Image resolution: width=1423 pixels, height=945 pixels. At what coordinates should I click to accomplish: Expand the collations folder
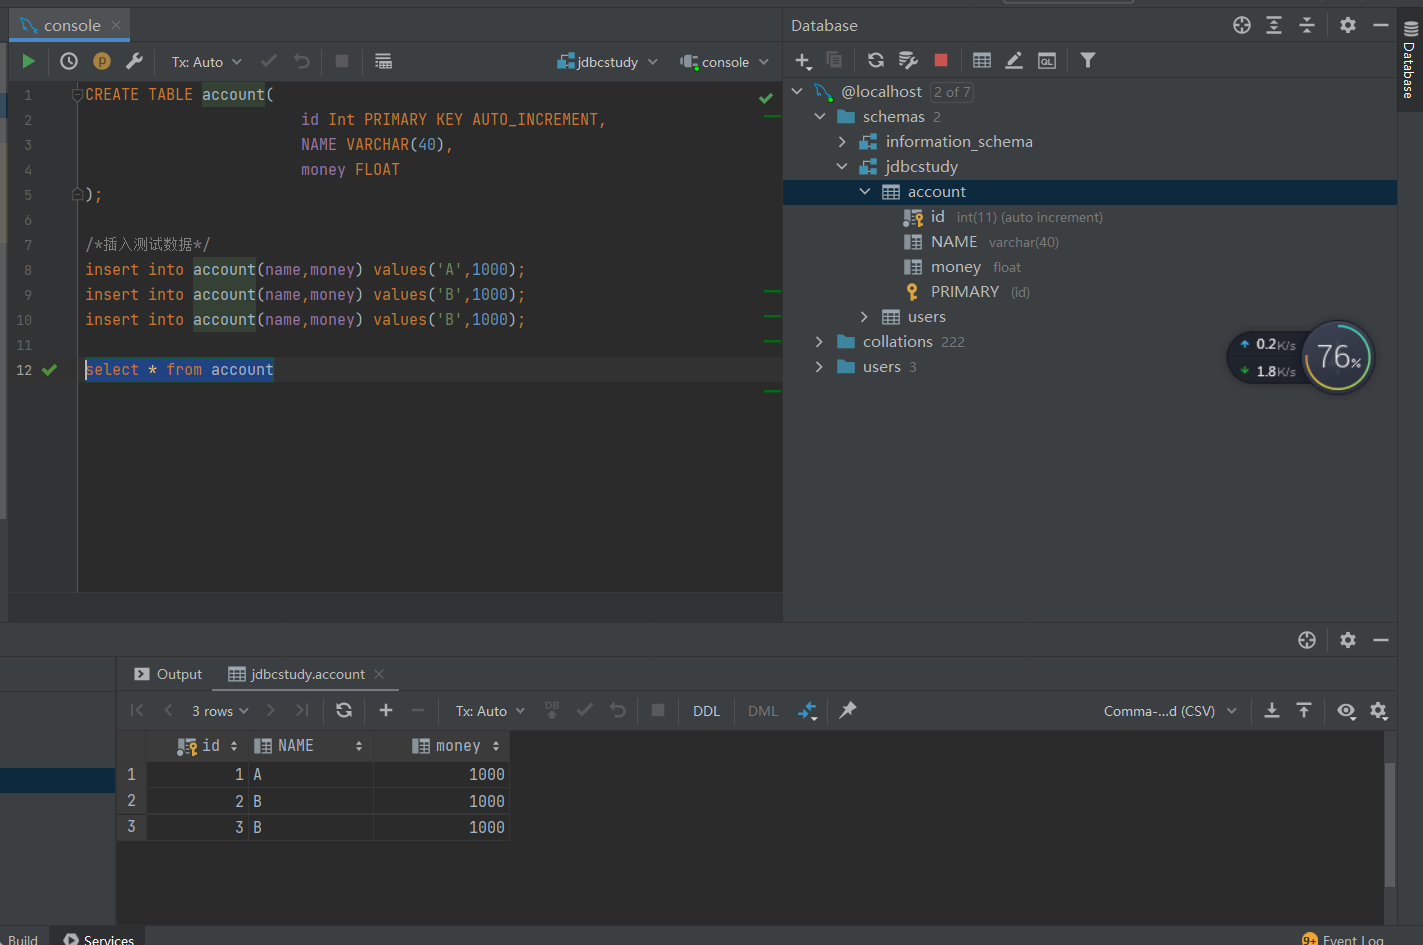pos(820,341)
